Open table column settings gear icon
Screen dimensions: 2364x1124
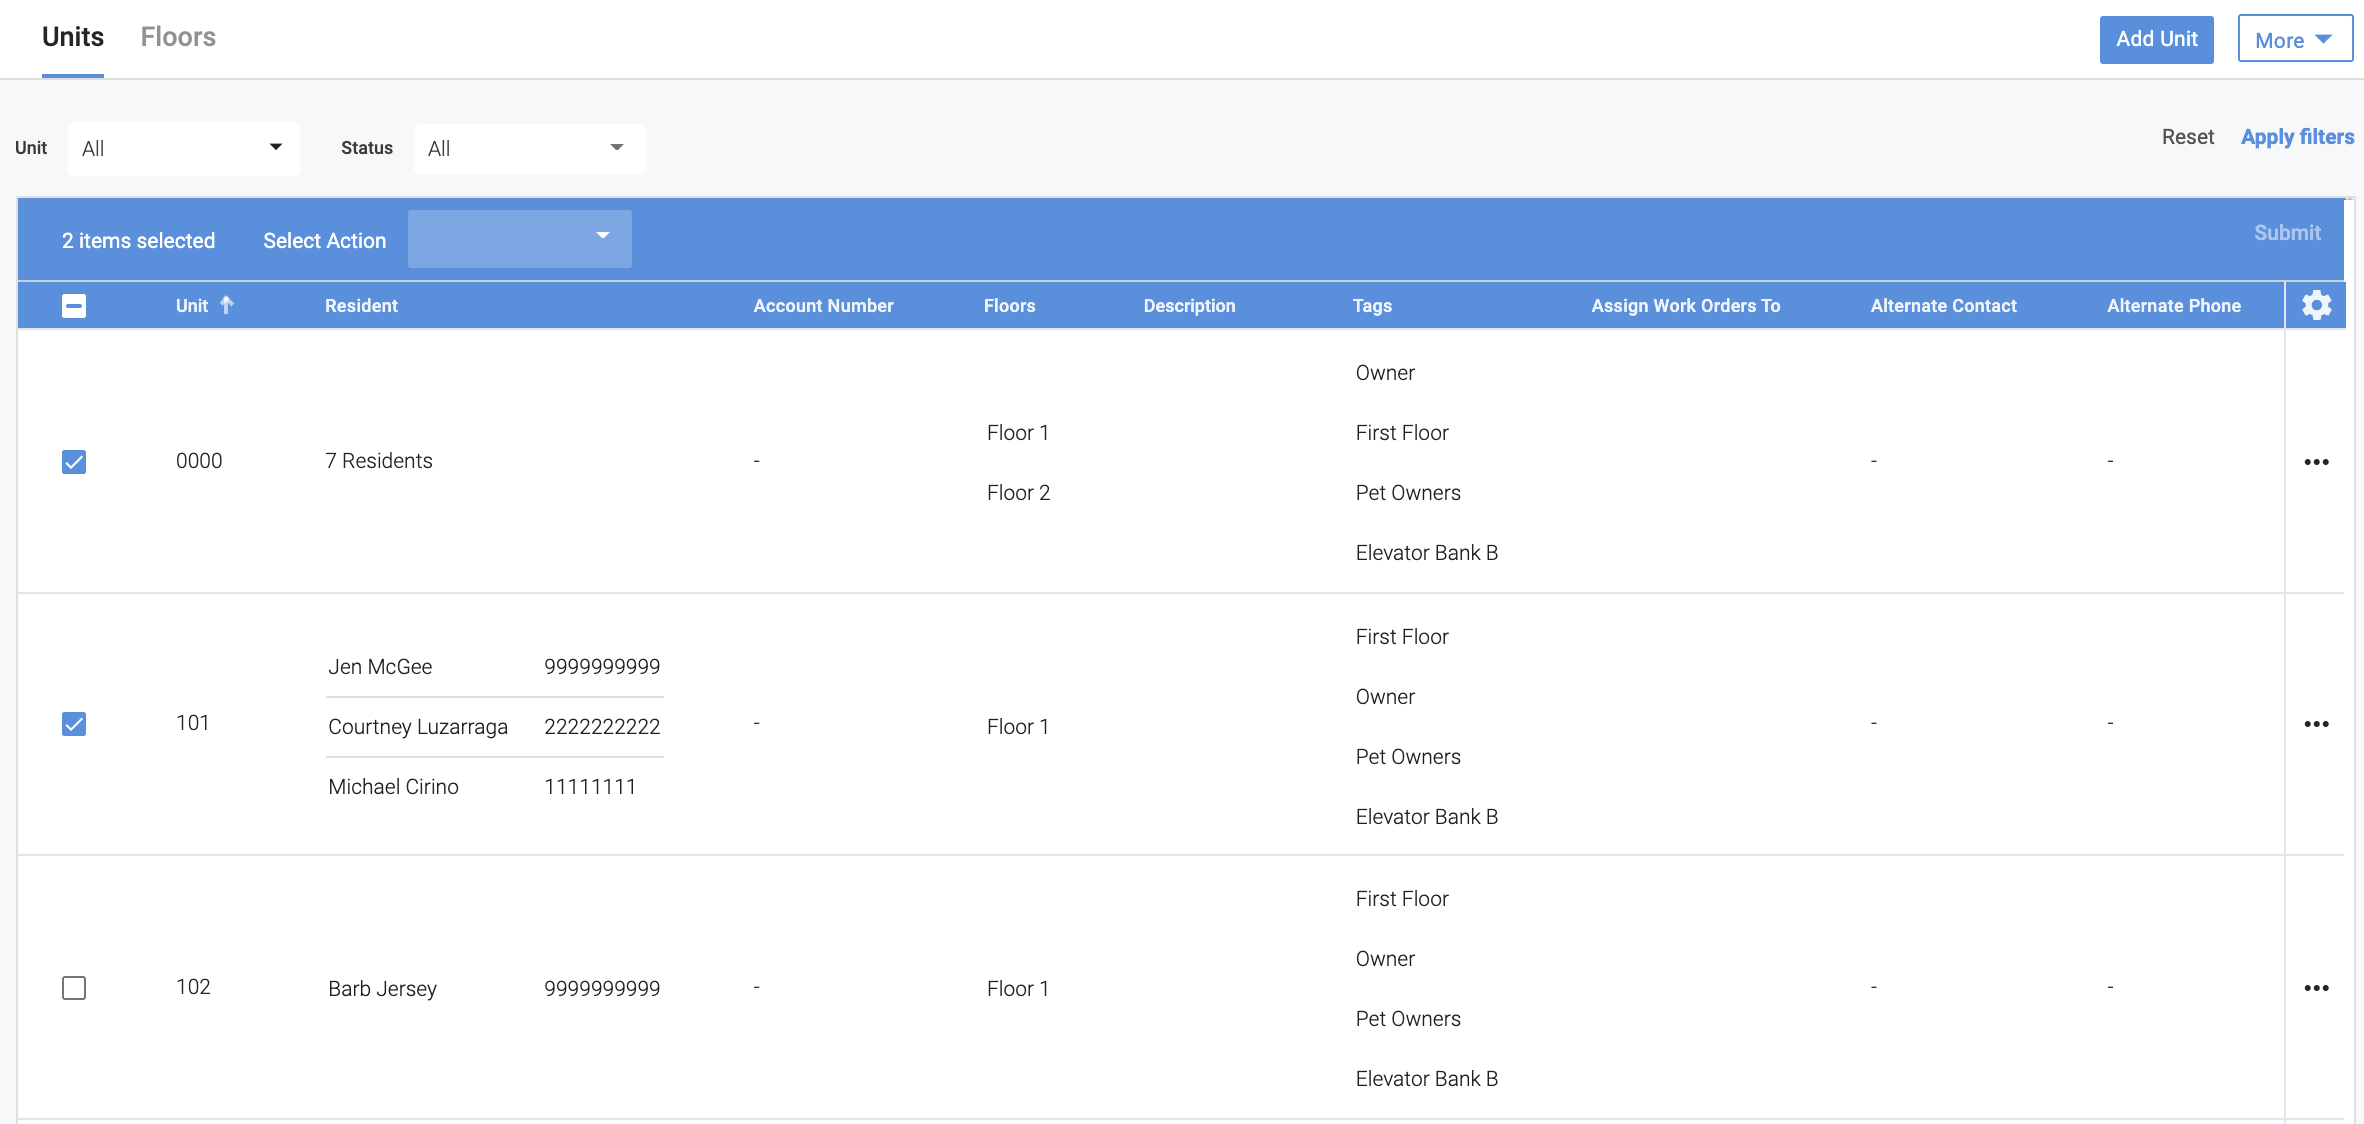click(2316, 305)
